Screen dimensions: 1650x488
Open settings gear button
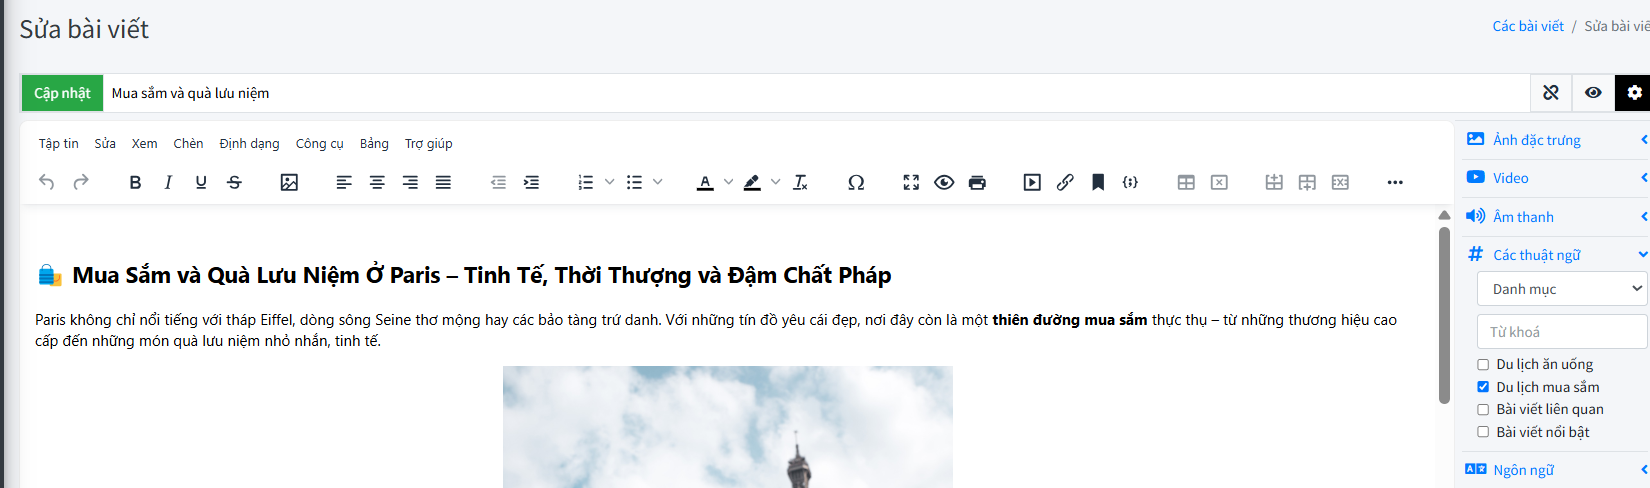1633,93
